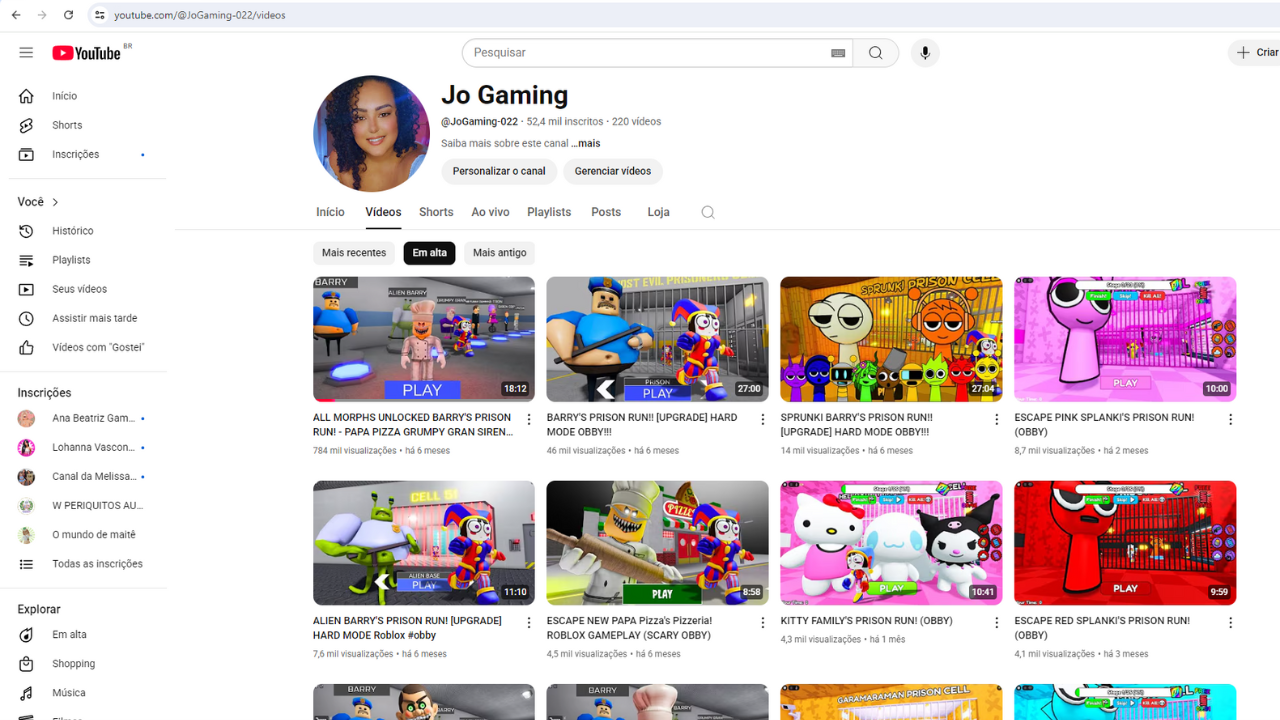1280x720 pixels.
Task: Open options menu for KITTY FAMILY'S PRISON RUN video
Action: (x=996, y=623)
